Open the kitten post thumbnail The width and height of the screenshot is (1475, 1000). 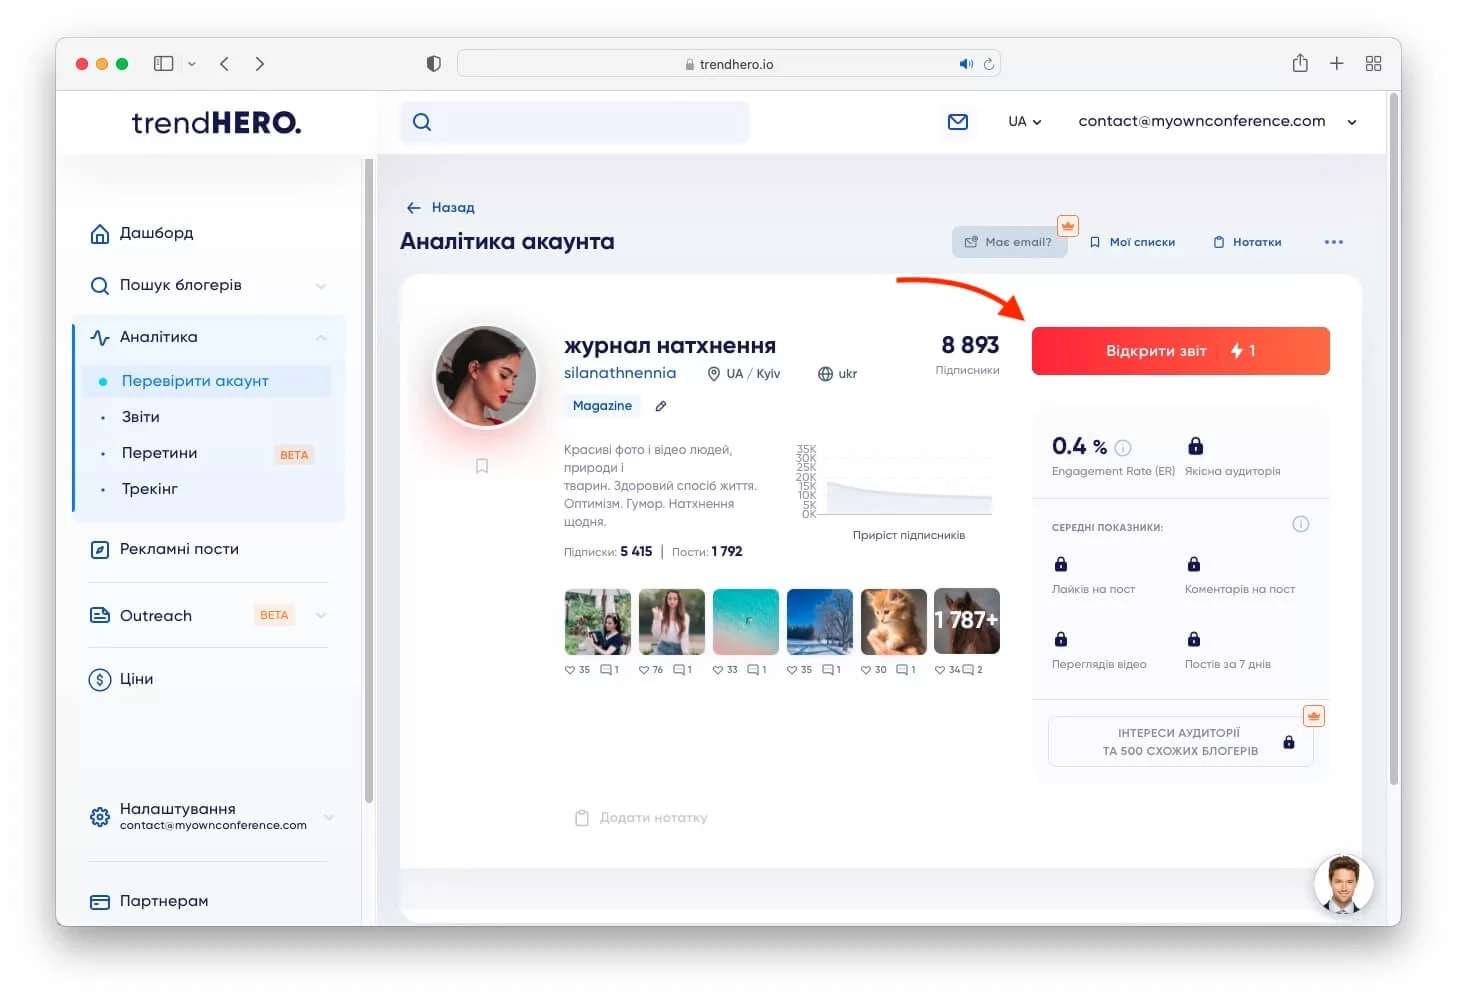(893, 621)
